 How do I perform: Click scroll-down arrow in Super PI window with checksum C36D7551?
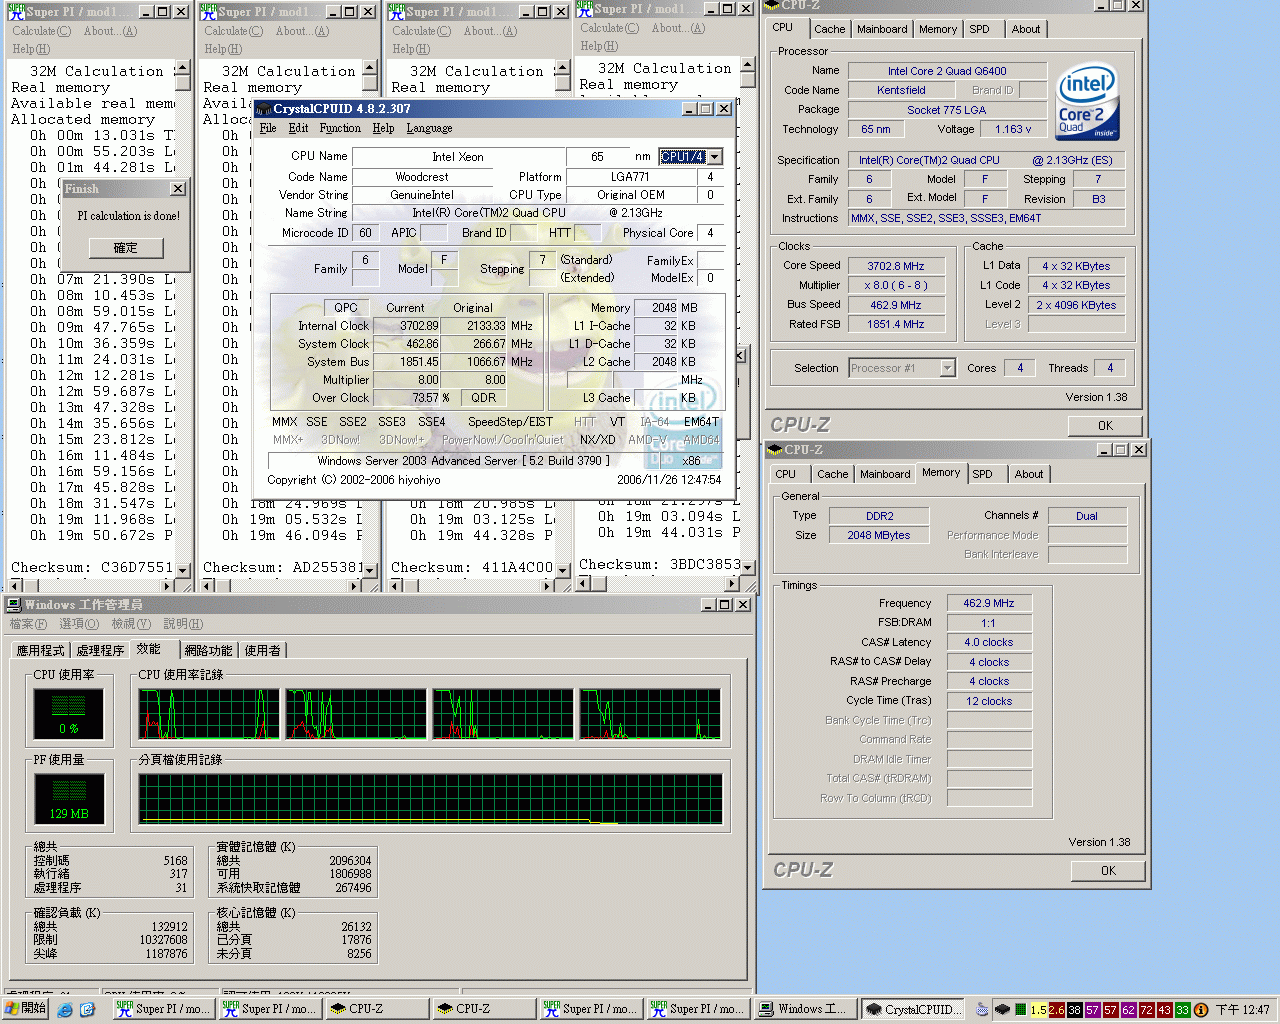point(182,570)
